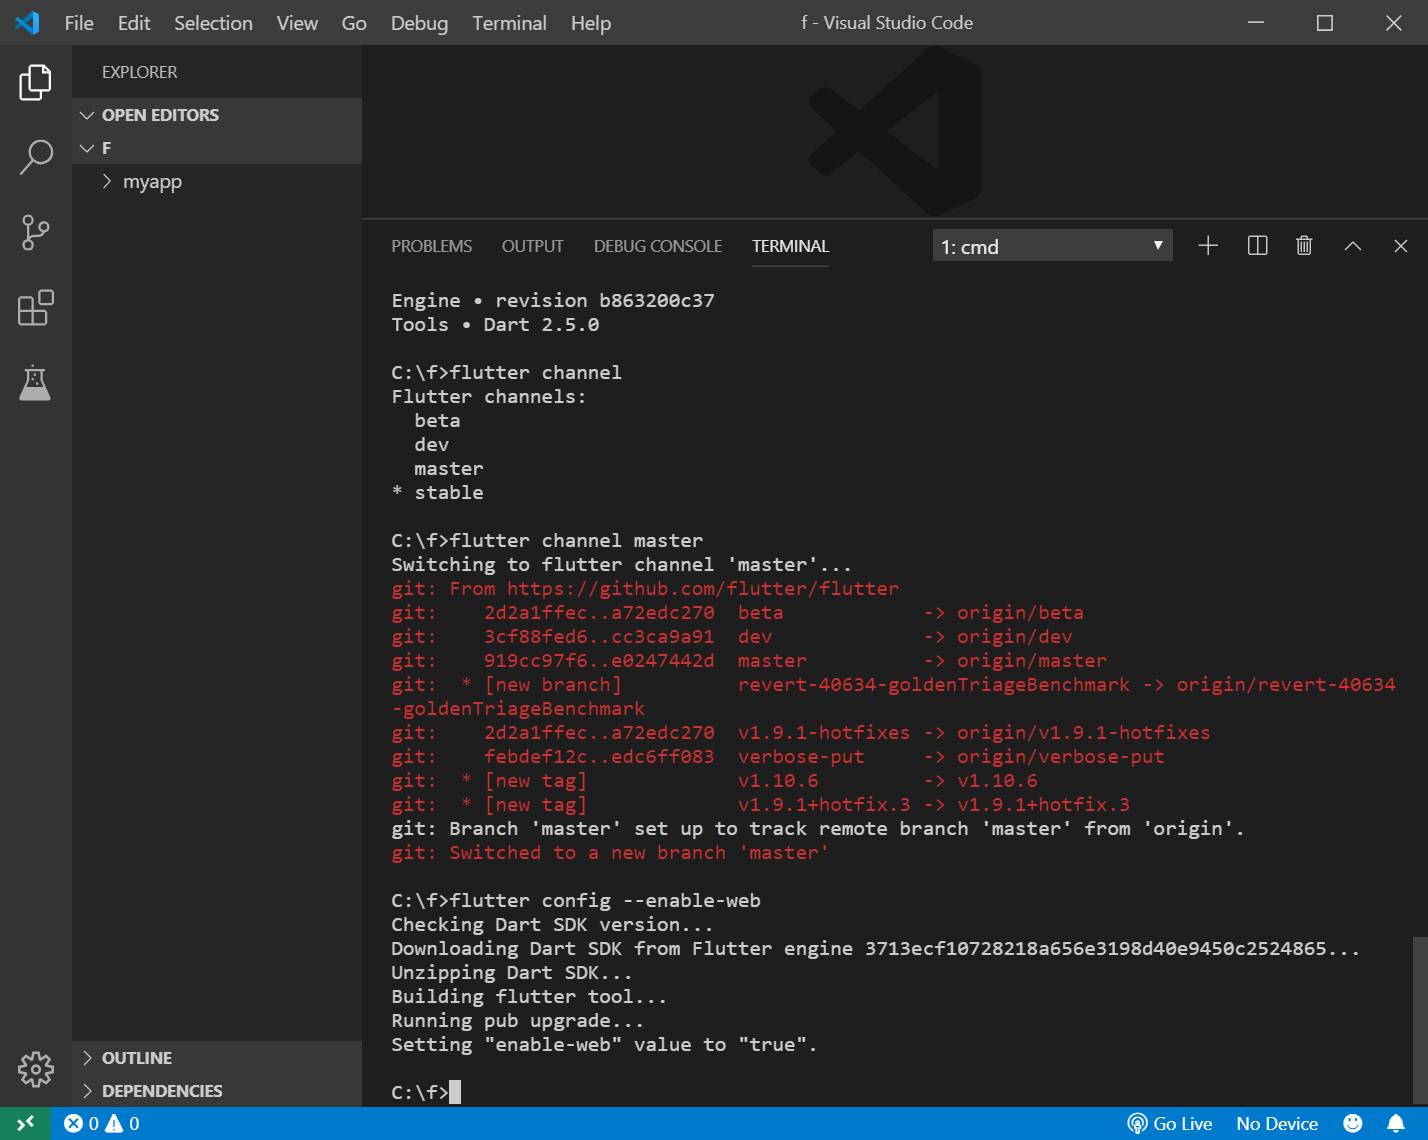Screen dimensions: 1428x1140
Task: Open the Terminal menu
Action: [509, 23]
